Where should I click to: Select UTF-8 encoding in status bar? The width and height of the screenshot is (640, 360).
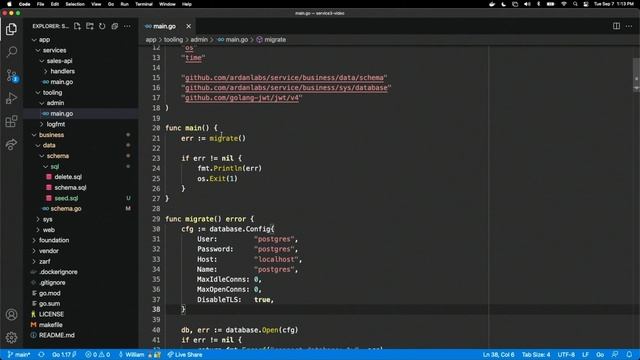click(566, 355)
